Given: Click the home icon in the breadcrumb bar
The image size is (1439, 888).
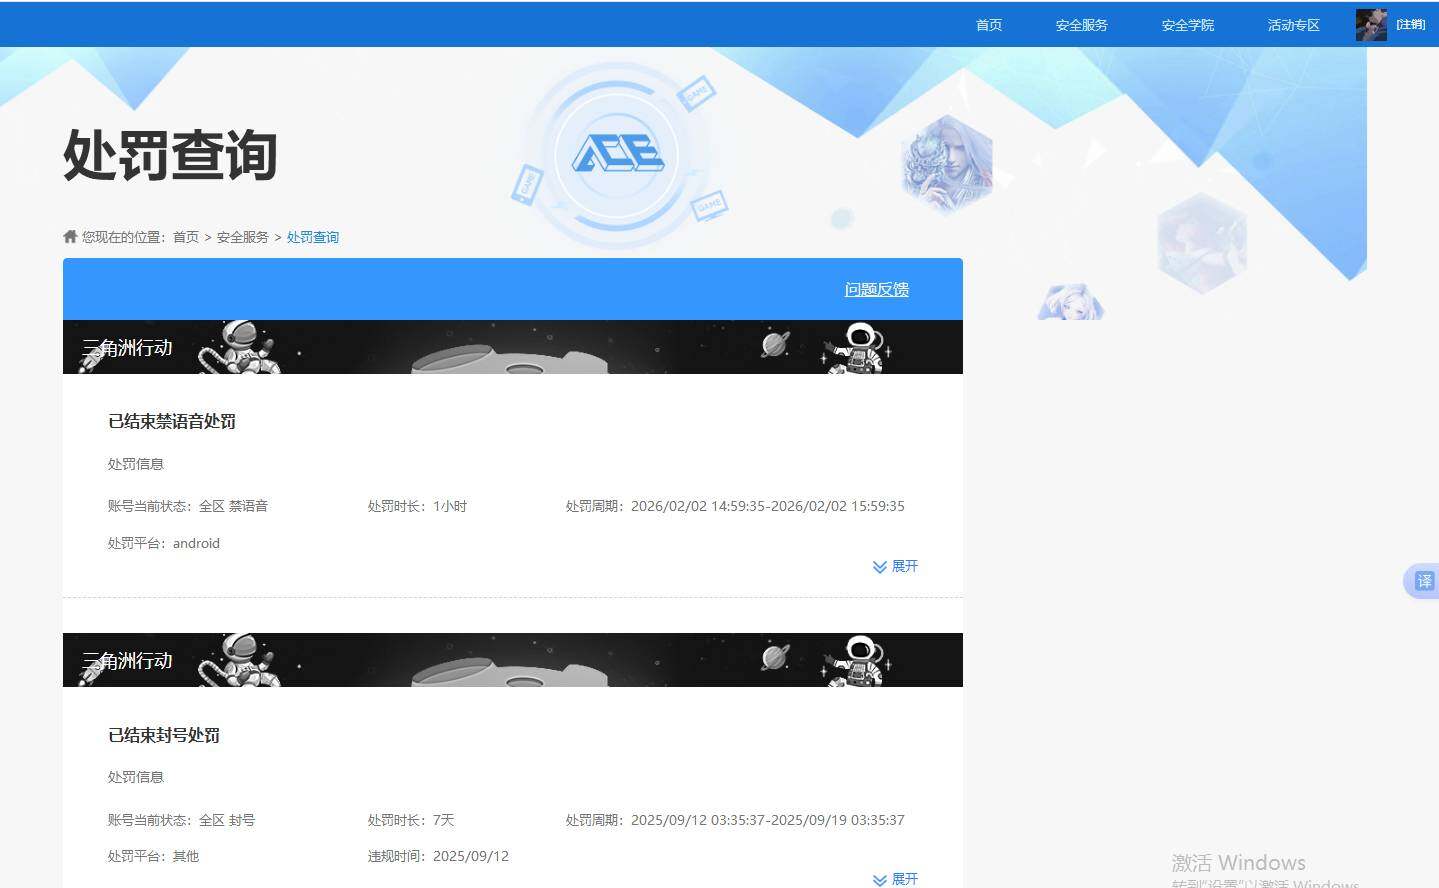Looking at the screenshot, I should coord(69,236).
